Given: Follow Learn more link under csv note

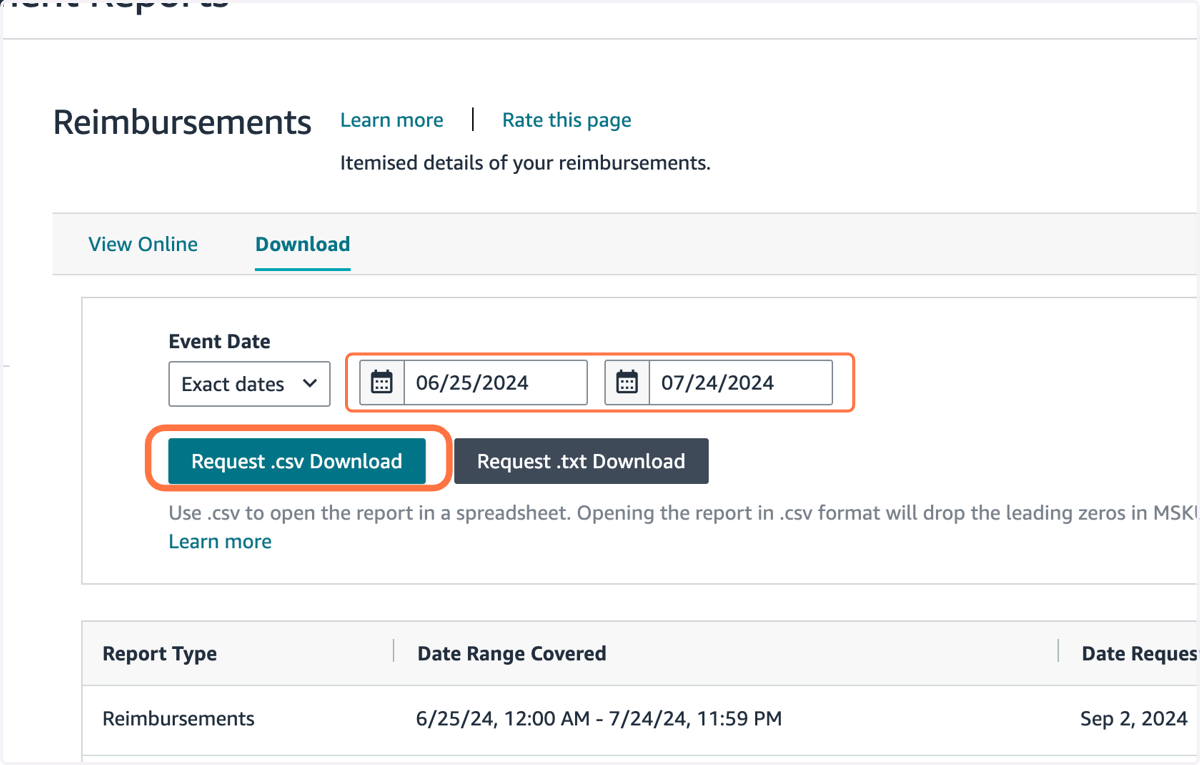Looking at the screenshot, I should coord(220,541).
